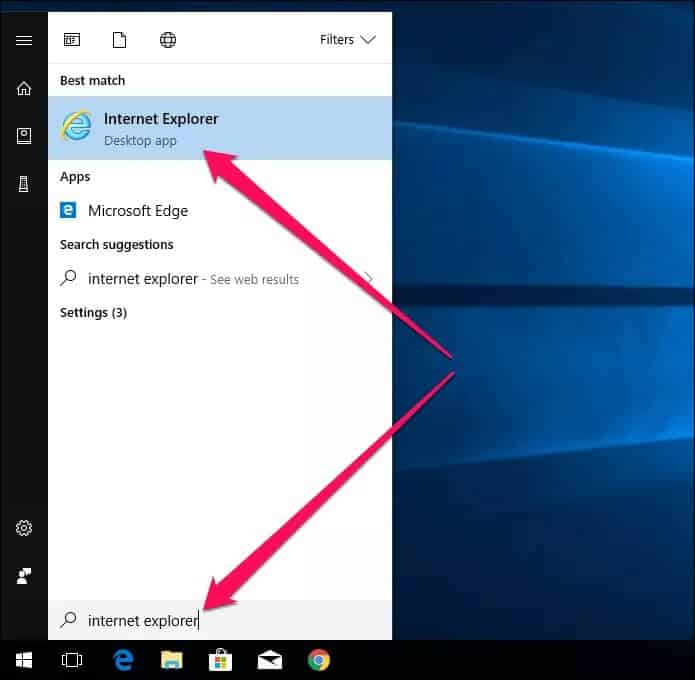Screen dimensions: 695x680
Task: Show the Settings (3) results group
Action: click(94, 313)
